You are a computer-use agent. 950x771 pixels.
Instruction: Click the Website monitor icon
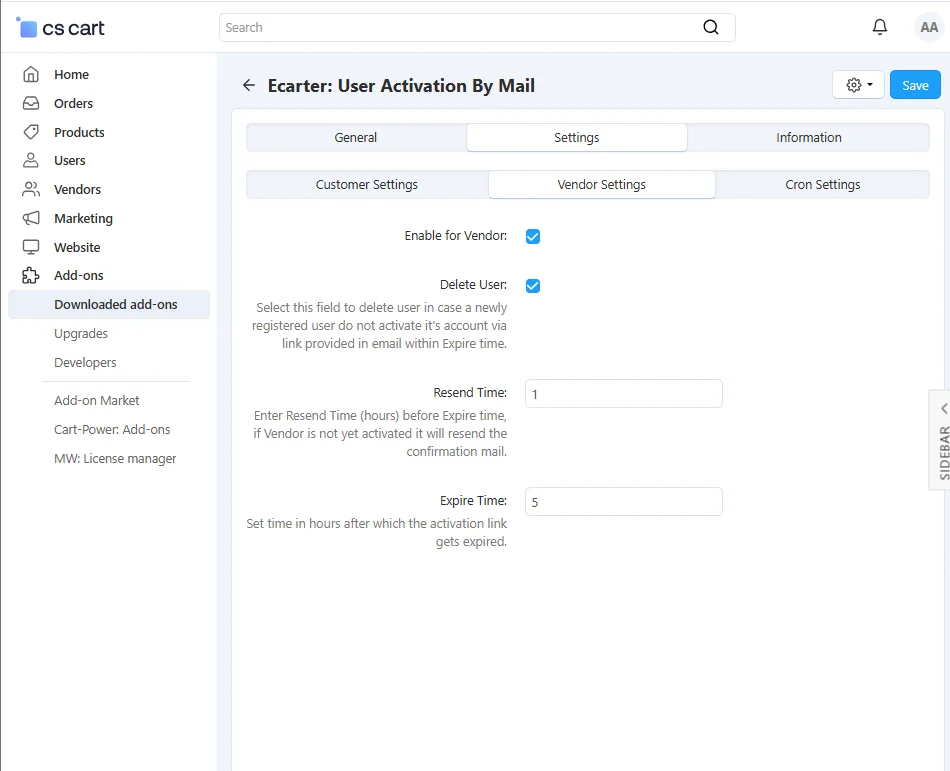[x=31, y=247]
